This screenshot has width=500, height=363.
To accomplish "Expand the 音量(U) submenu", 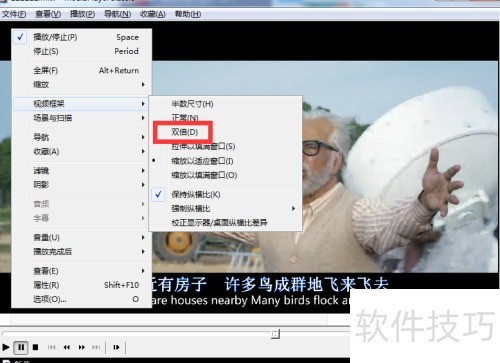I will coord(82,237).
